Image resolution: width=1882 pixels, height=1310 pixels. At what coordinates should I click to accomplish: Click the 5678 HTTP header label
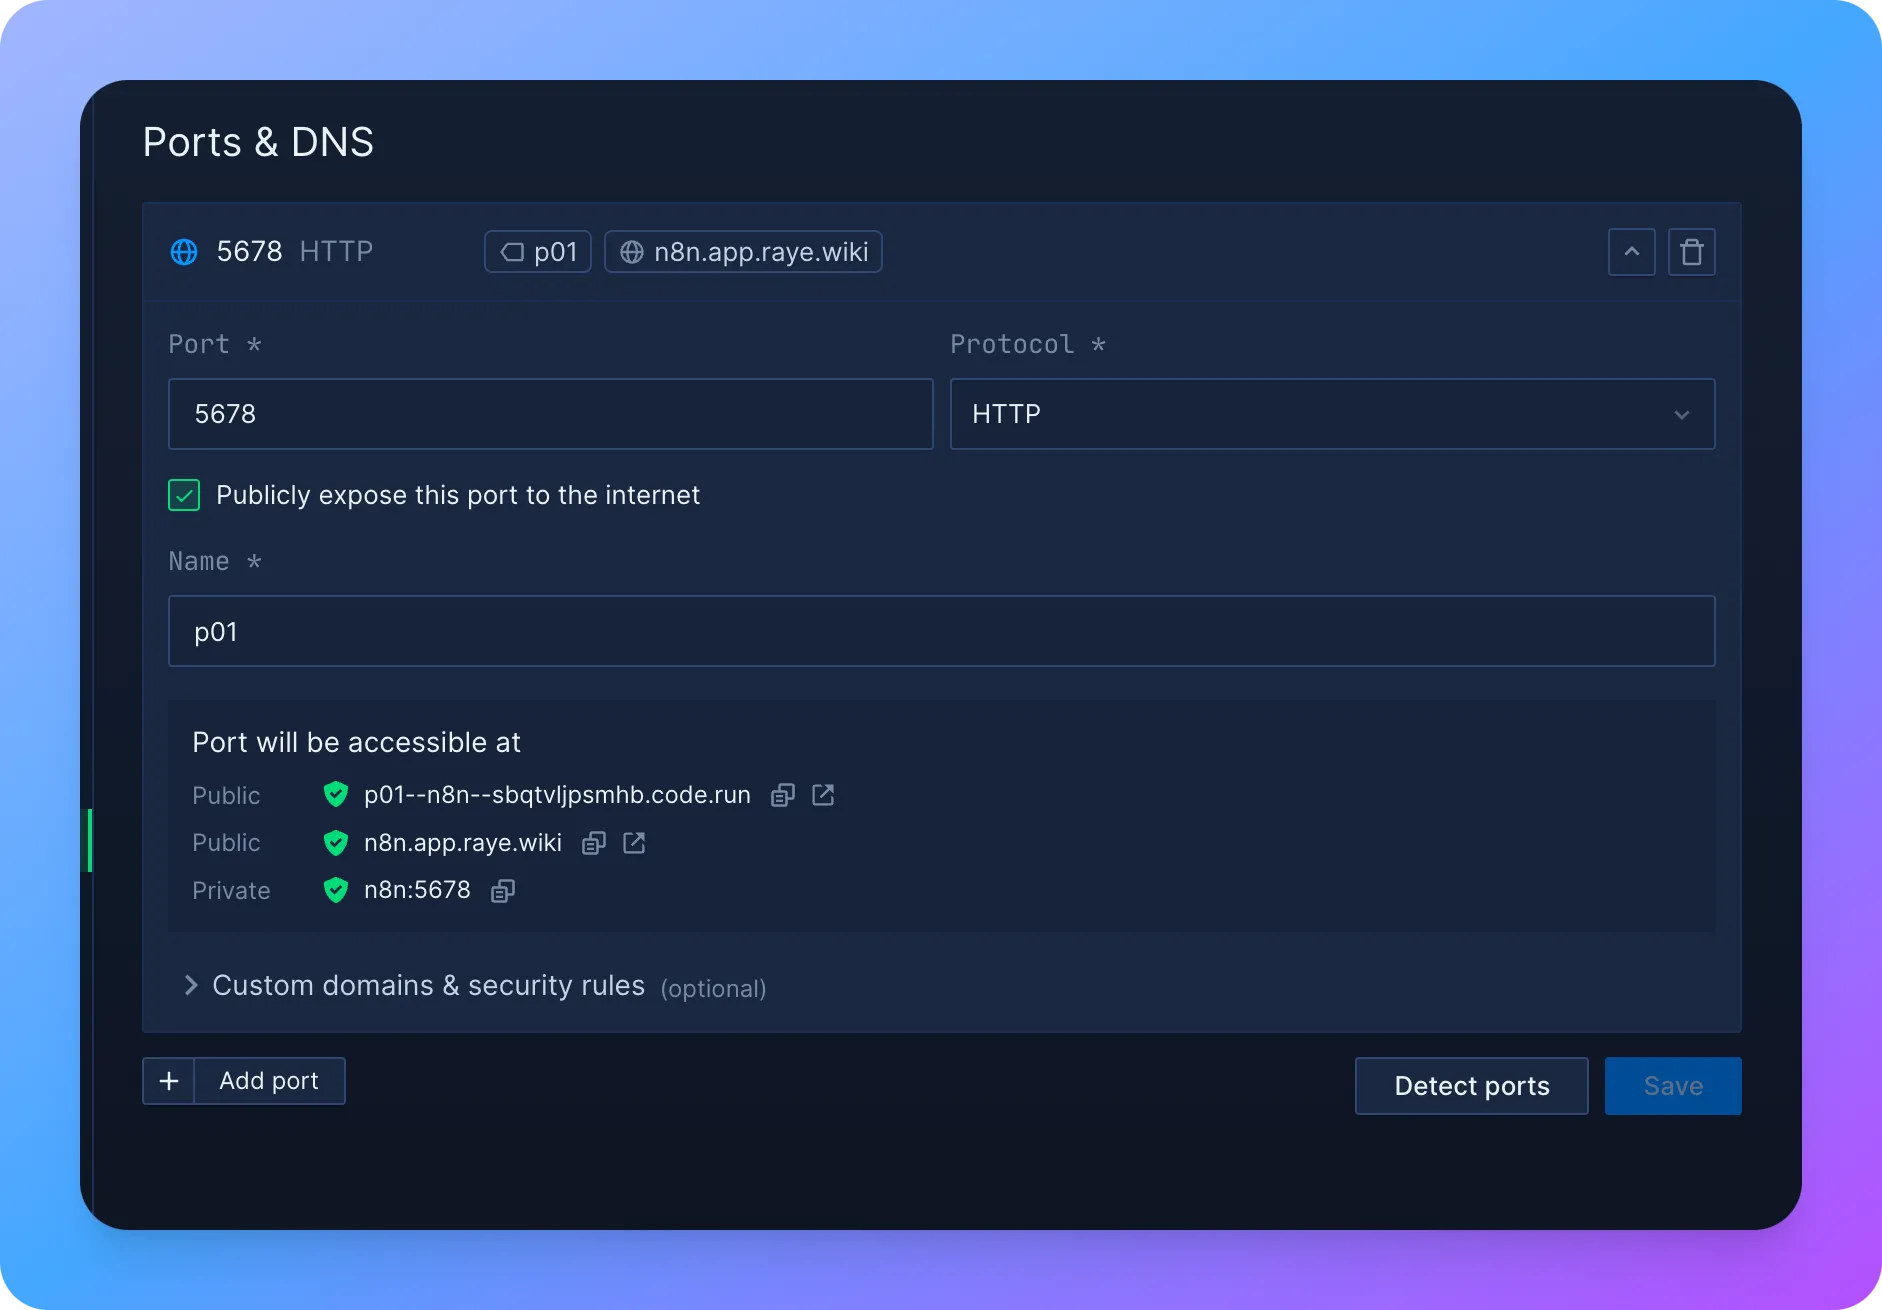[x=295, y=252]
